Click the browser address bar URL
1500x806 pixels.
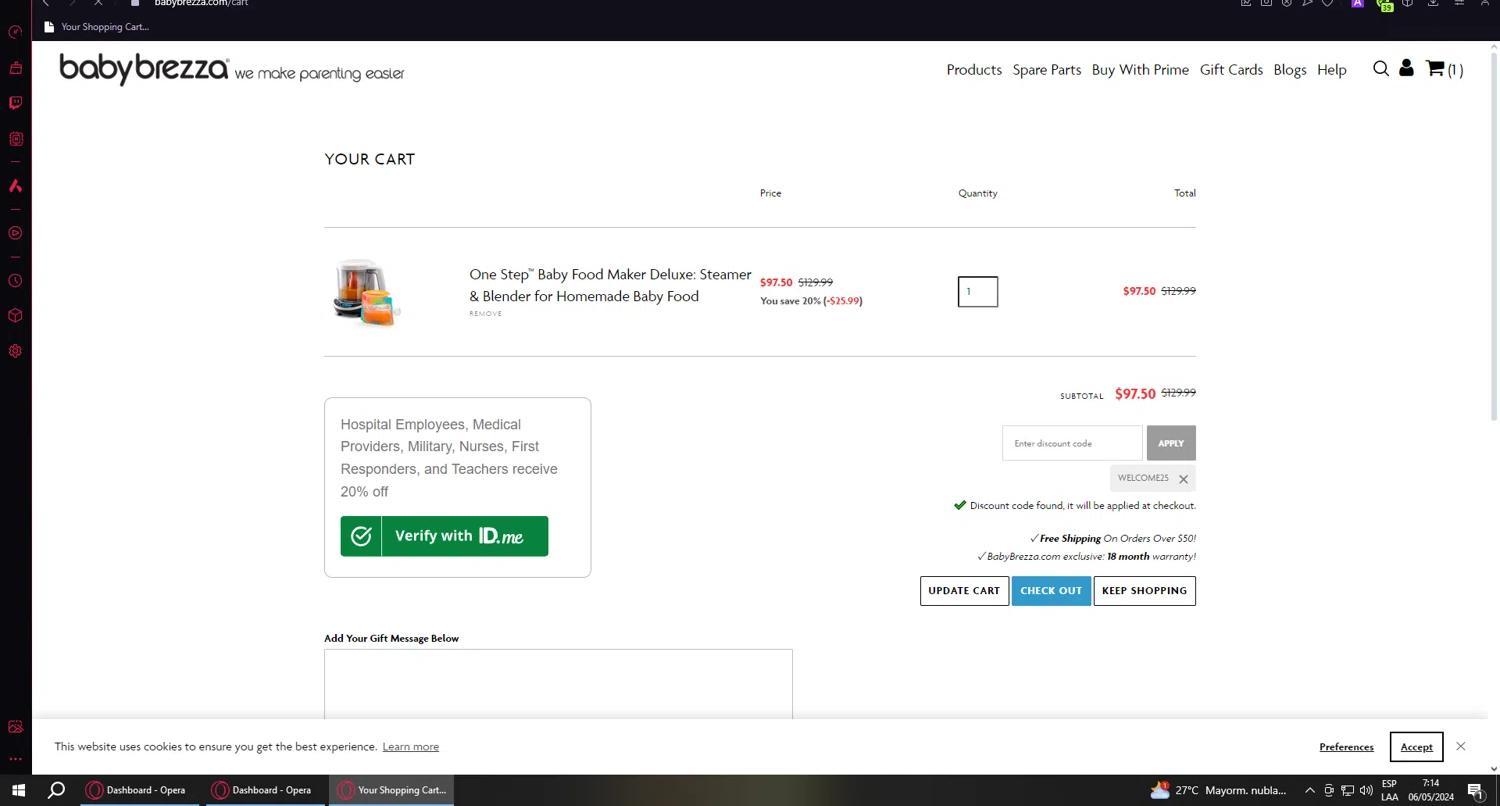click(201, 3)
